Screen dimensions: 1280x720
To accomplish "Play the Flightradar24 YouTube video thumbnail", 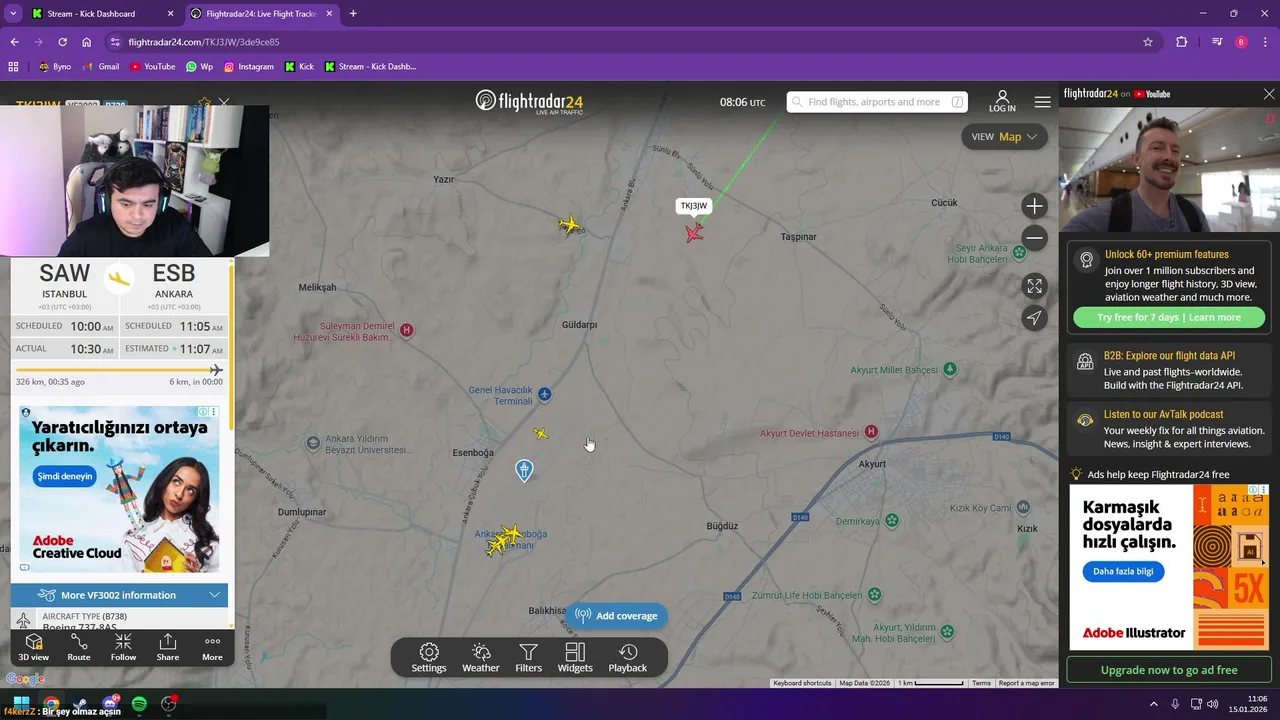I will (x=1168, y=170).
